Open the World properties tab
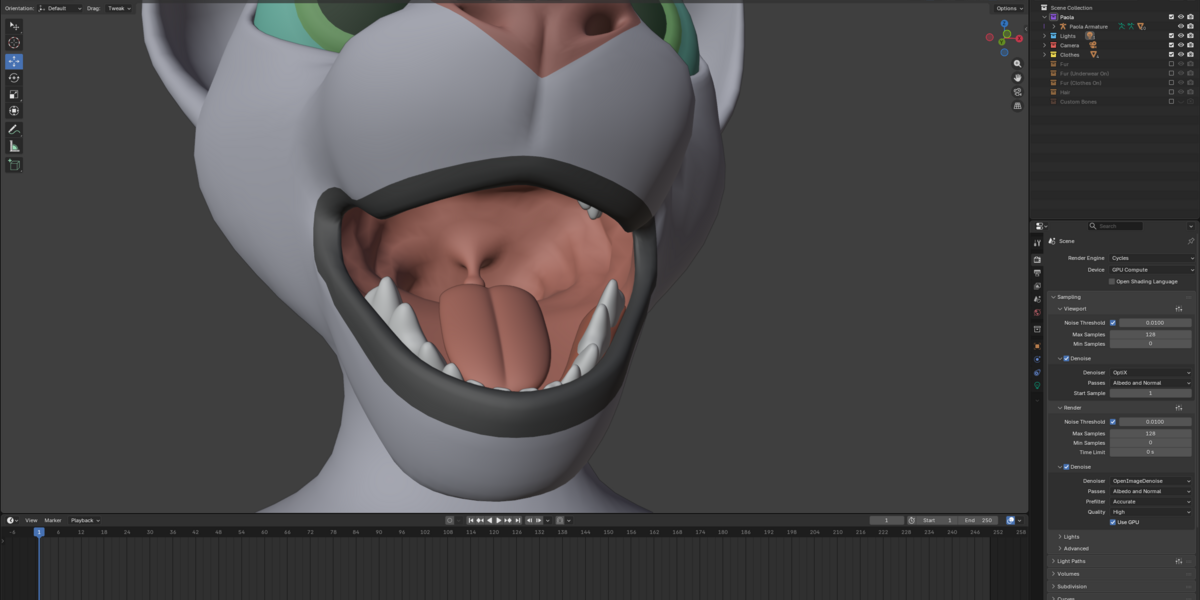Screen dimensions: 1200x600 coord(1037,312)
